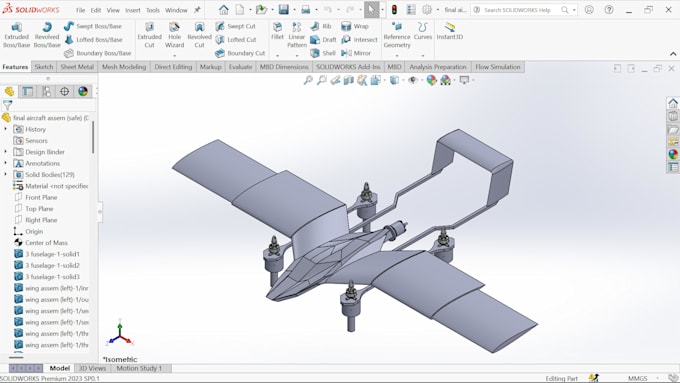
Task: Select the Revolved Boss/Base tool
Action: pyautogui.click(x=47, y=35)
